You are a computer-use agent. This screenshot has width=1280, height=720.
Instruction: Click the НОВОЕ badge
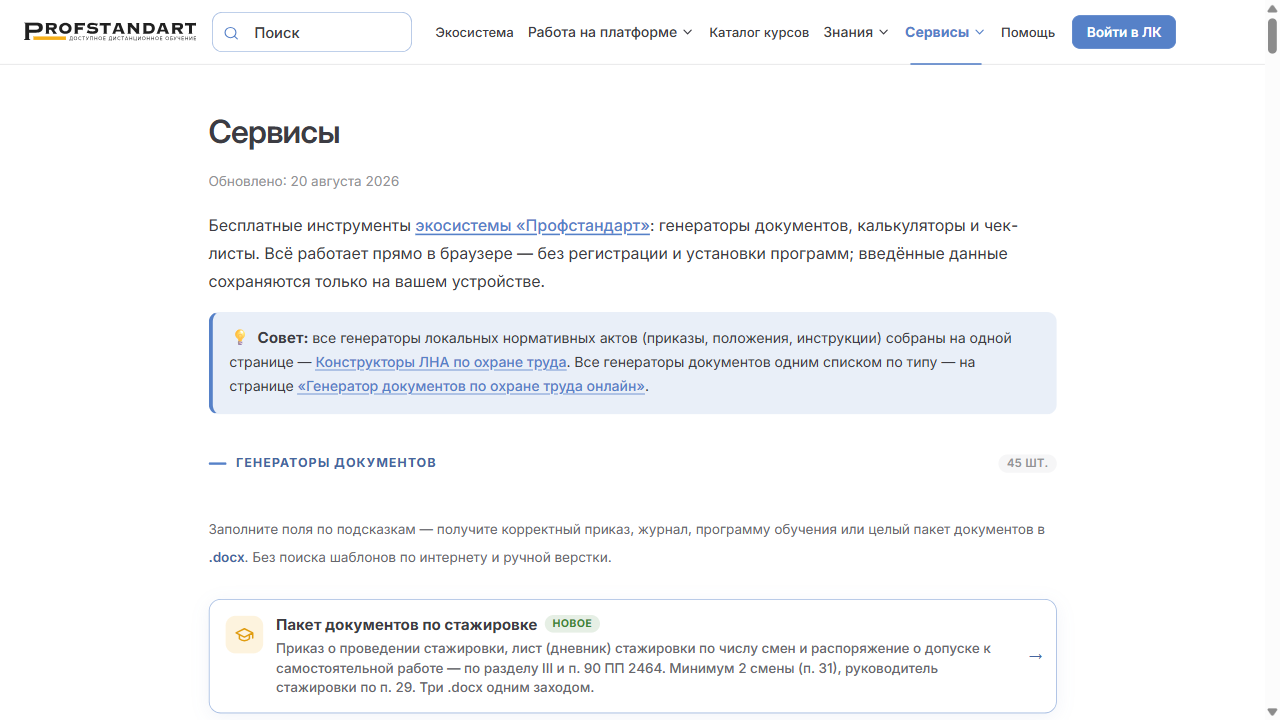pos(572,624)
